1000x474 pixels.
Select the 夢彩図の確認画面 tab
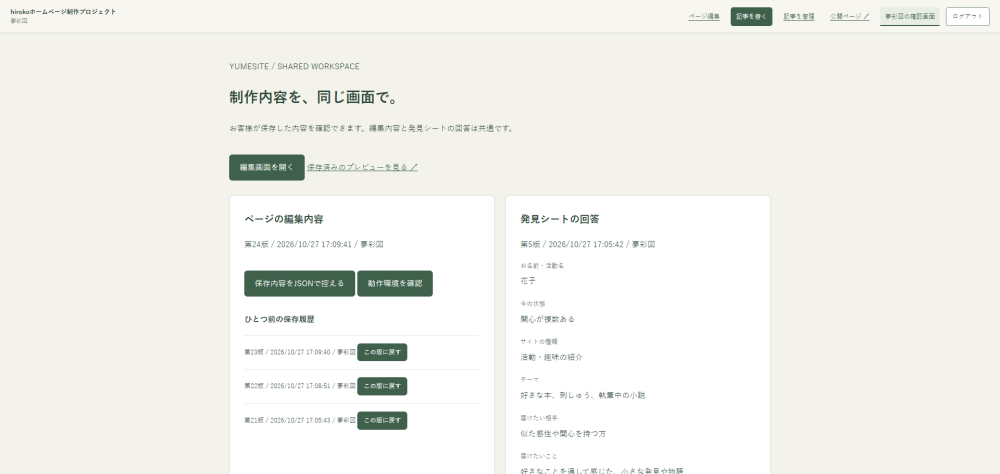[x=909, y=17]
